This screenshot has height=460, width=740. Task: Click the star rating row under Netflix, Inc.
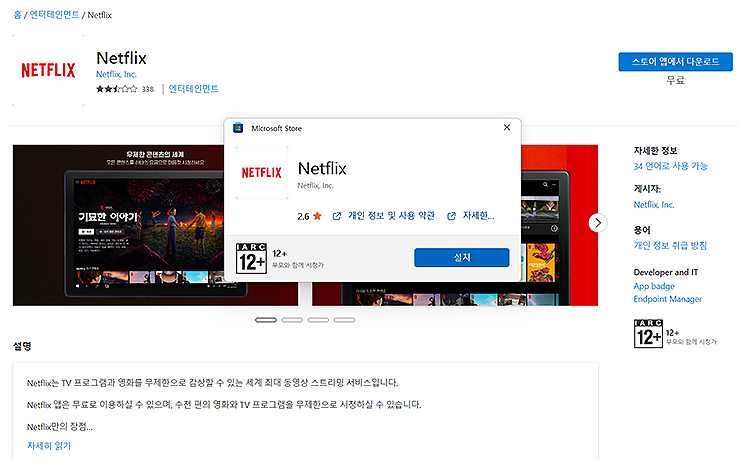click(116, 89)
